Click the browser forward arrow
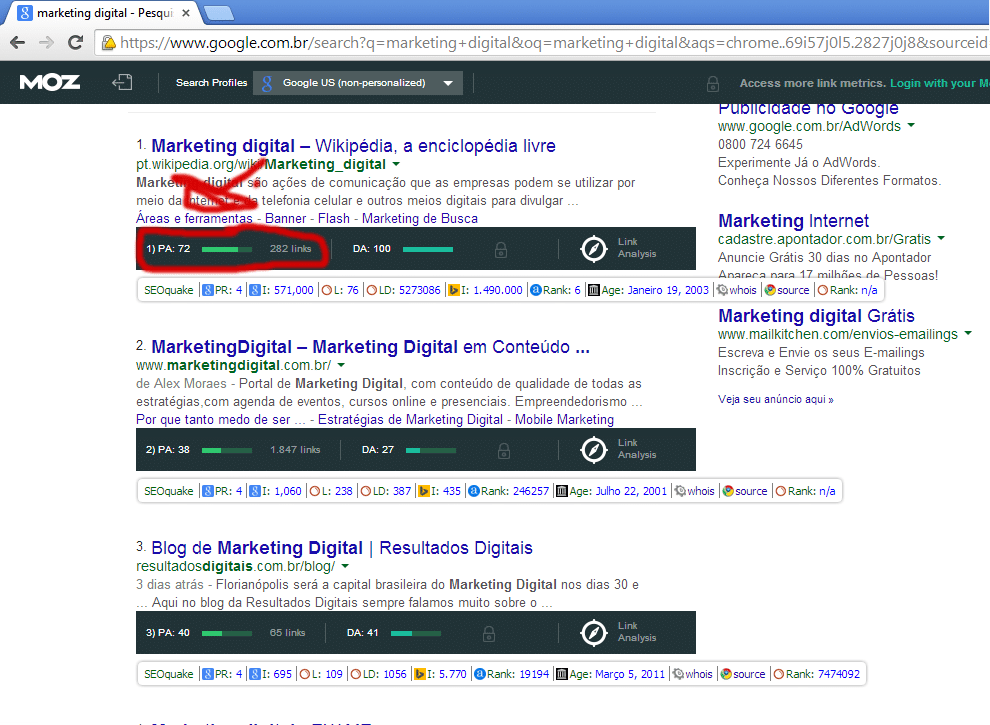The height and width of the screenshot is (725, 990). (46, 42)
